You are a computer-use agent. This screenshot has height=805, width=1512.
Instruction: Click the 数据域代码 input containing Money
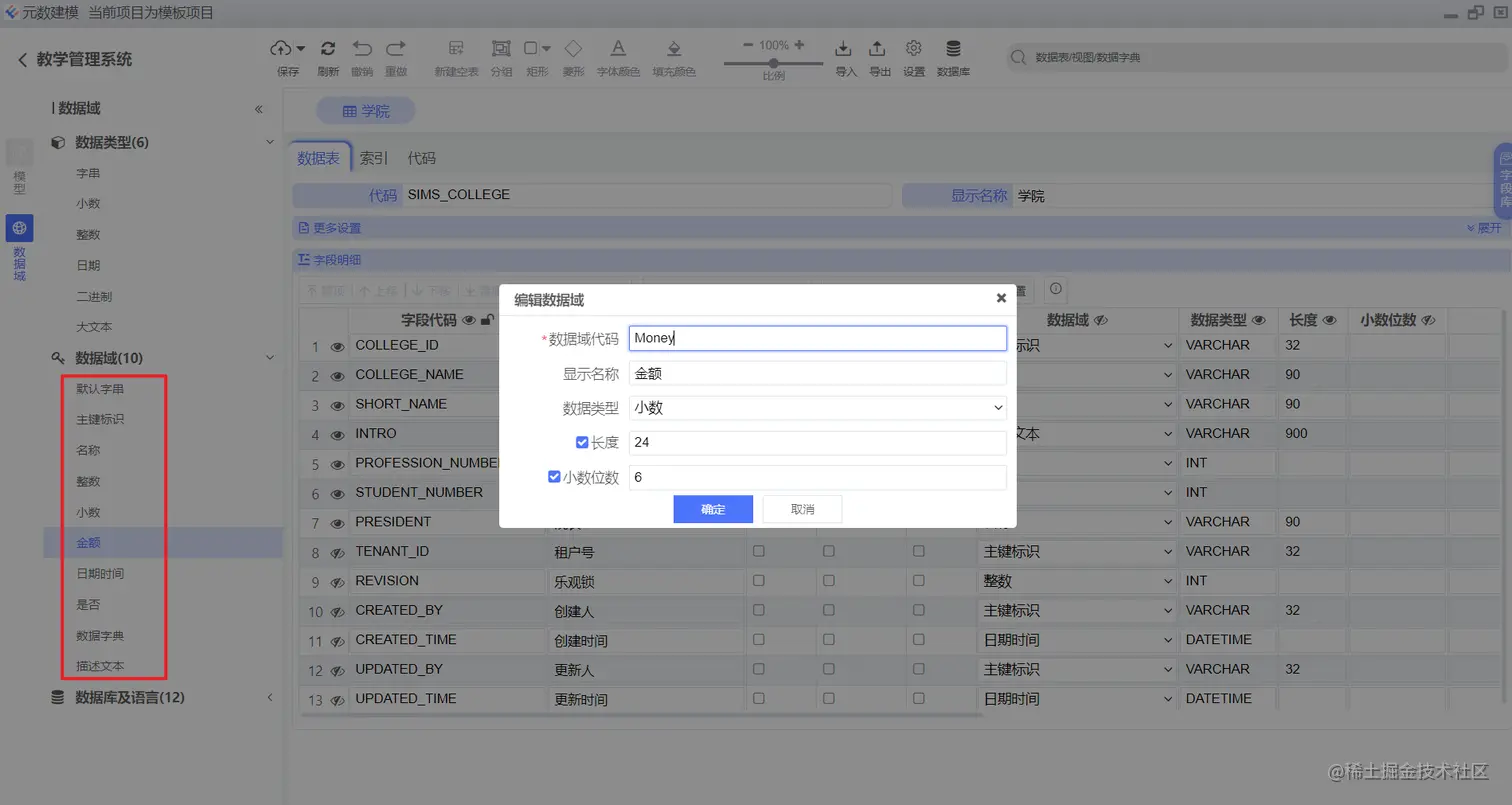click(x=817, y=338)
